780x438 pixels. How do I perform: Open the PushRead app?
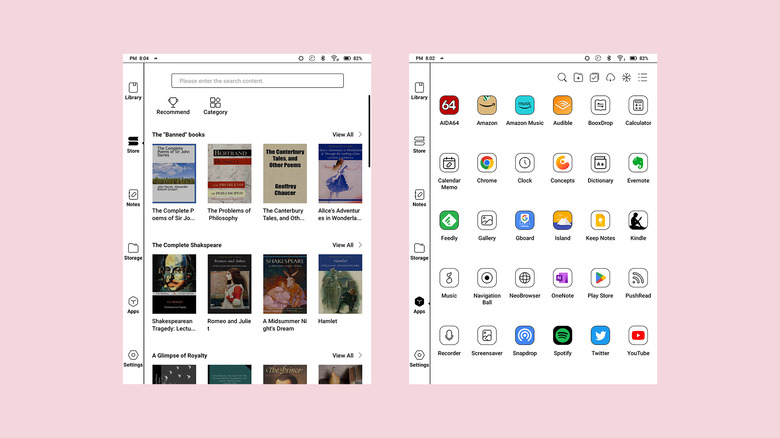coord(638,278)
